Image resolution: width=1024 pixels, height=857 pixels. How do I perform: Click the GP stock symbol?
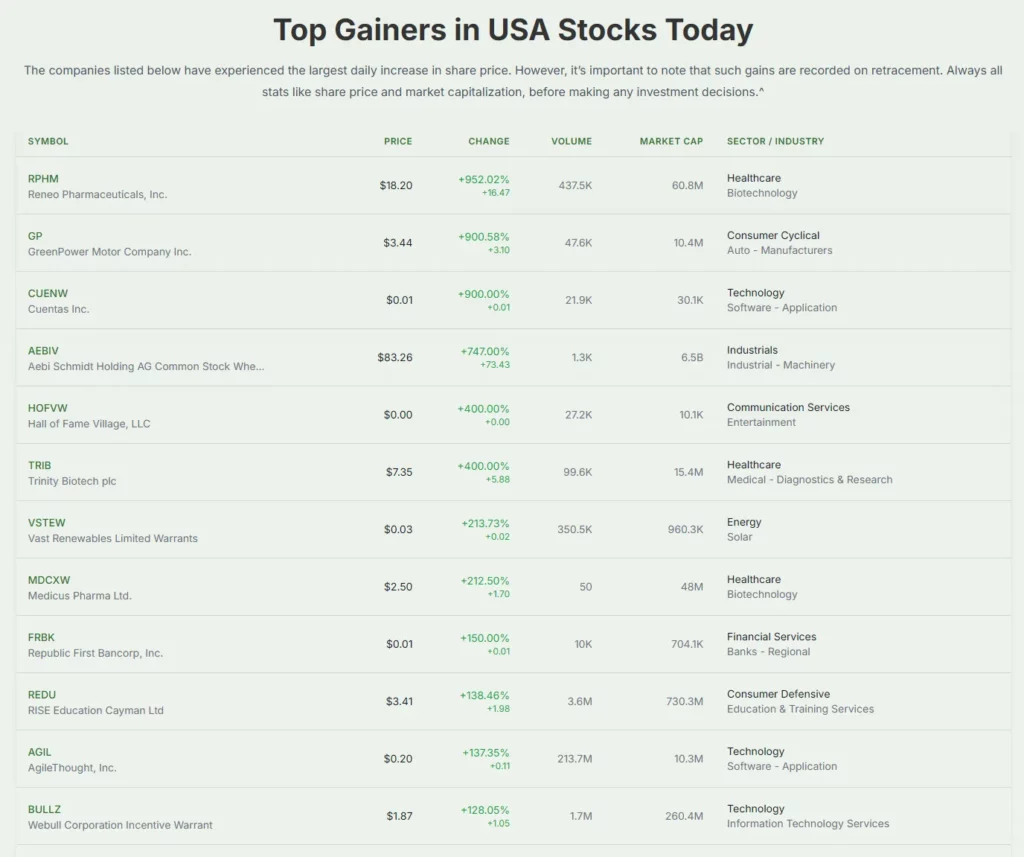point(35,236)
